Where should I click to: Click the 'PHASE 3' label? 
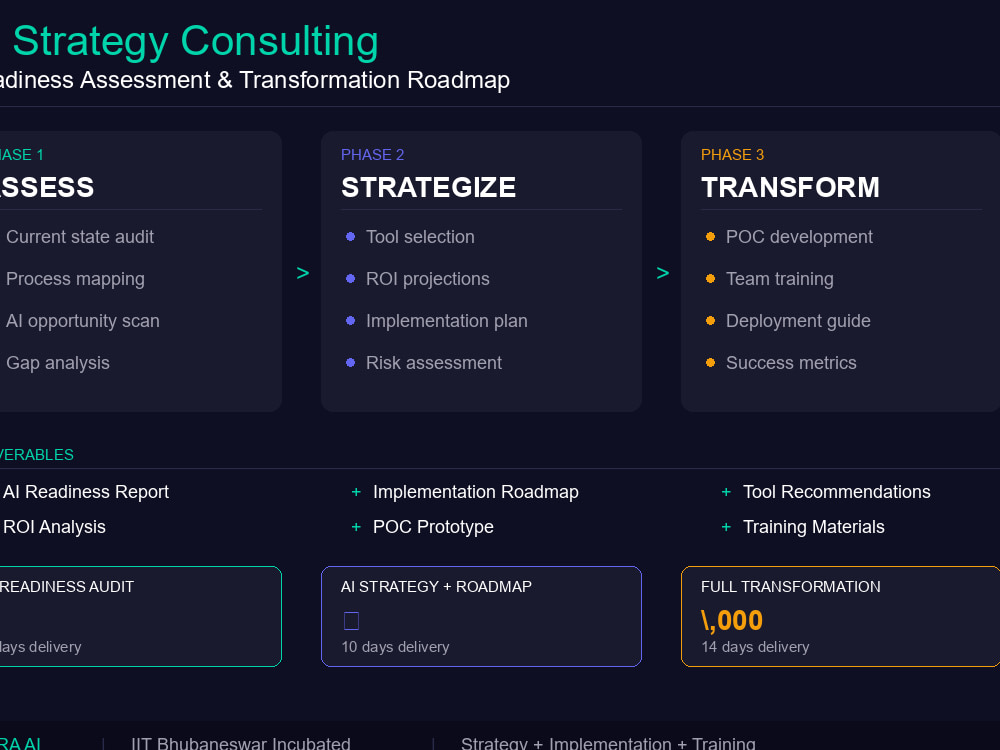point(732,155)
